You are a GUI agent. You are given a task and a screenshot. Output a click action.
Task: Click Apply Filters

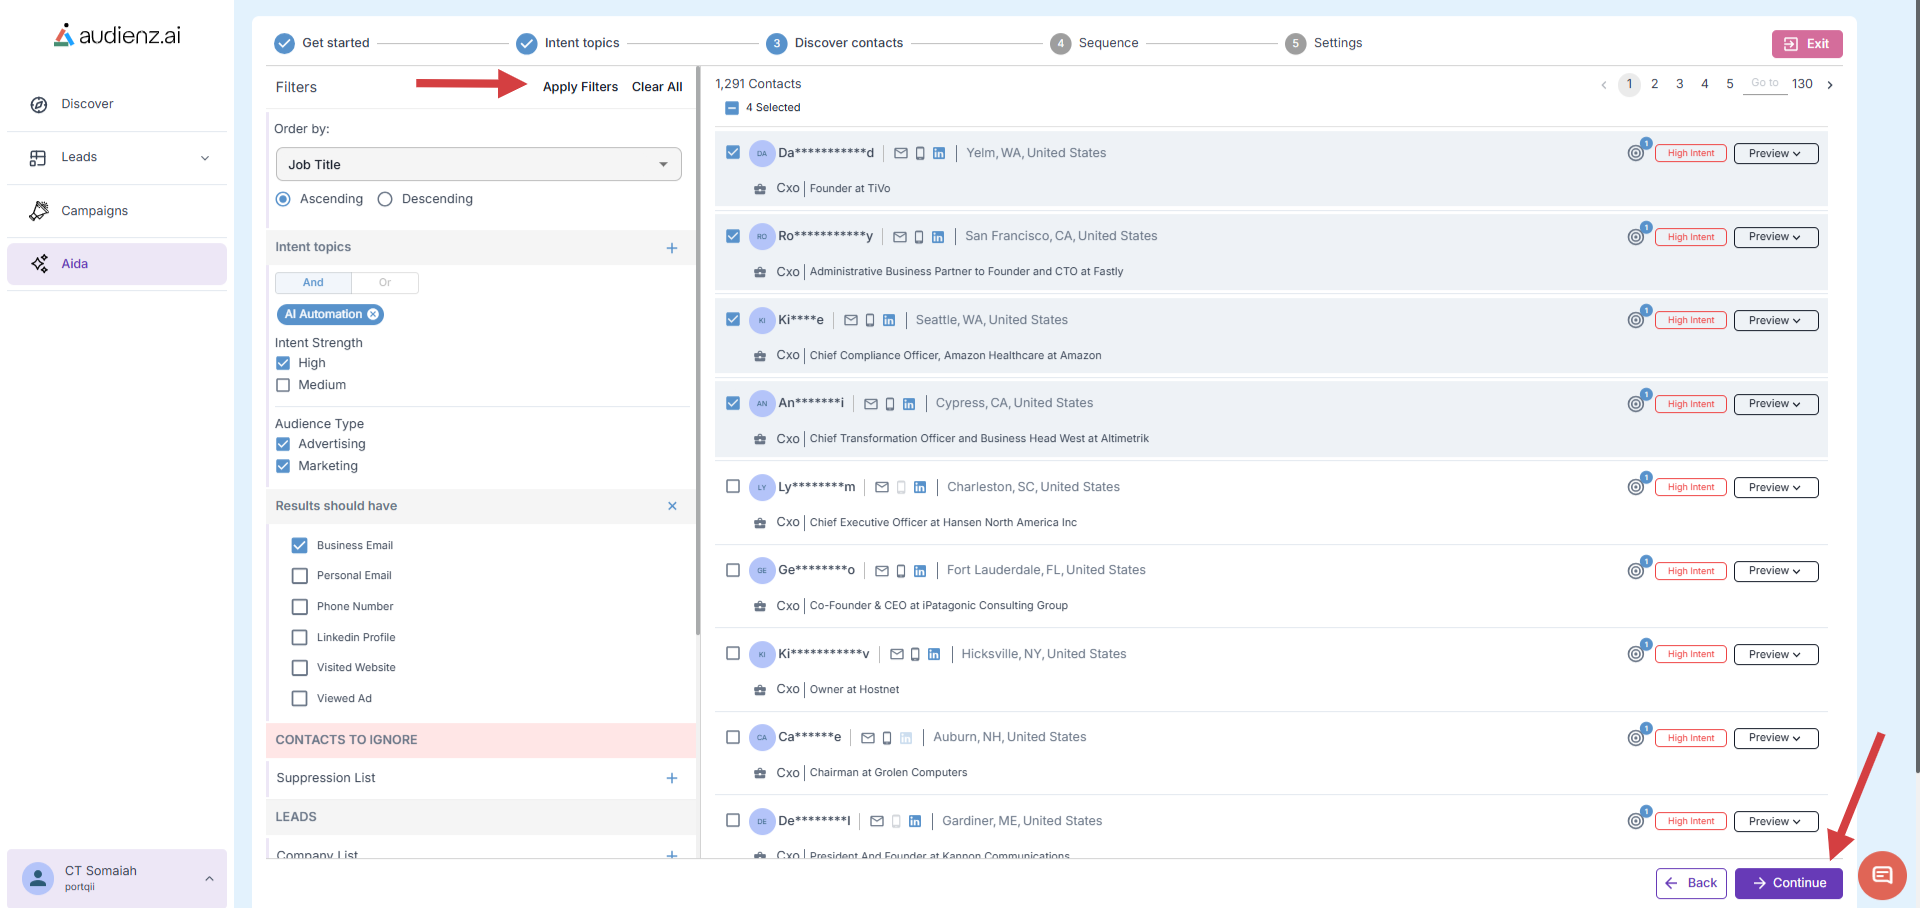[x=580, y=87]
